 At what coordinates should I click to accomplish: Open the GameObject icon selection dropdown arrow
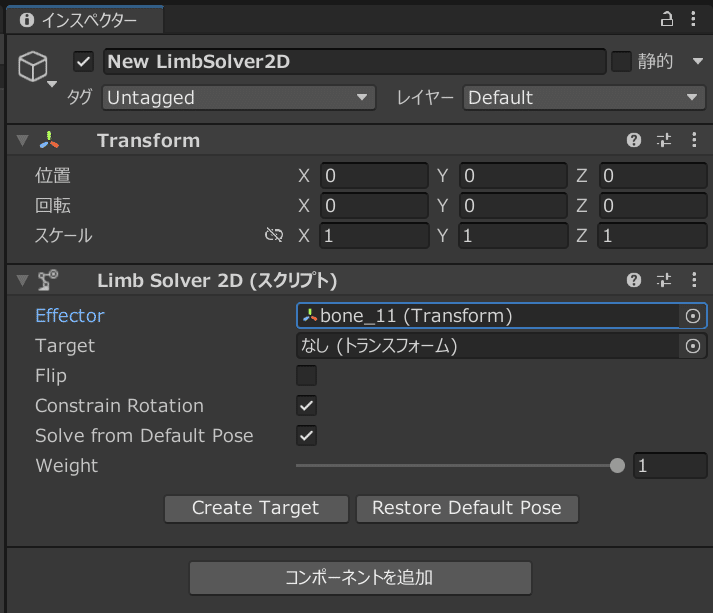[52, 84]
